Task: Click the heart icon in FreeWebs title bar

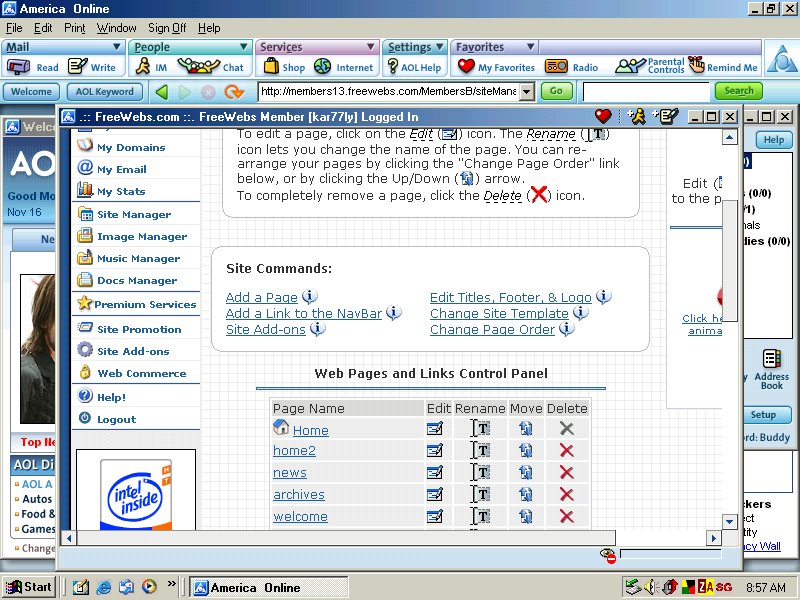Action: point(603,116)
